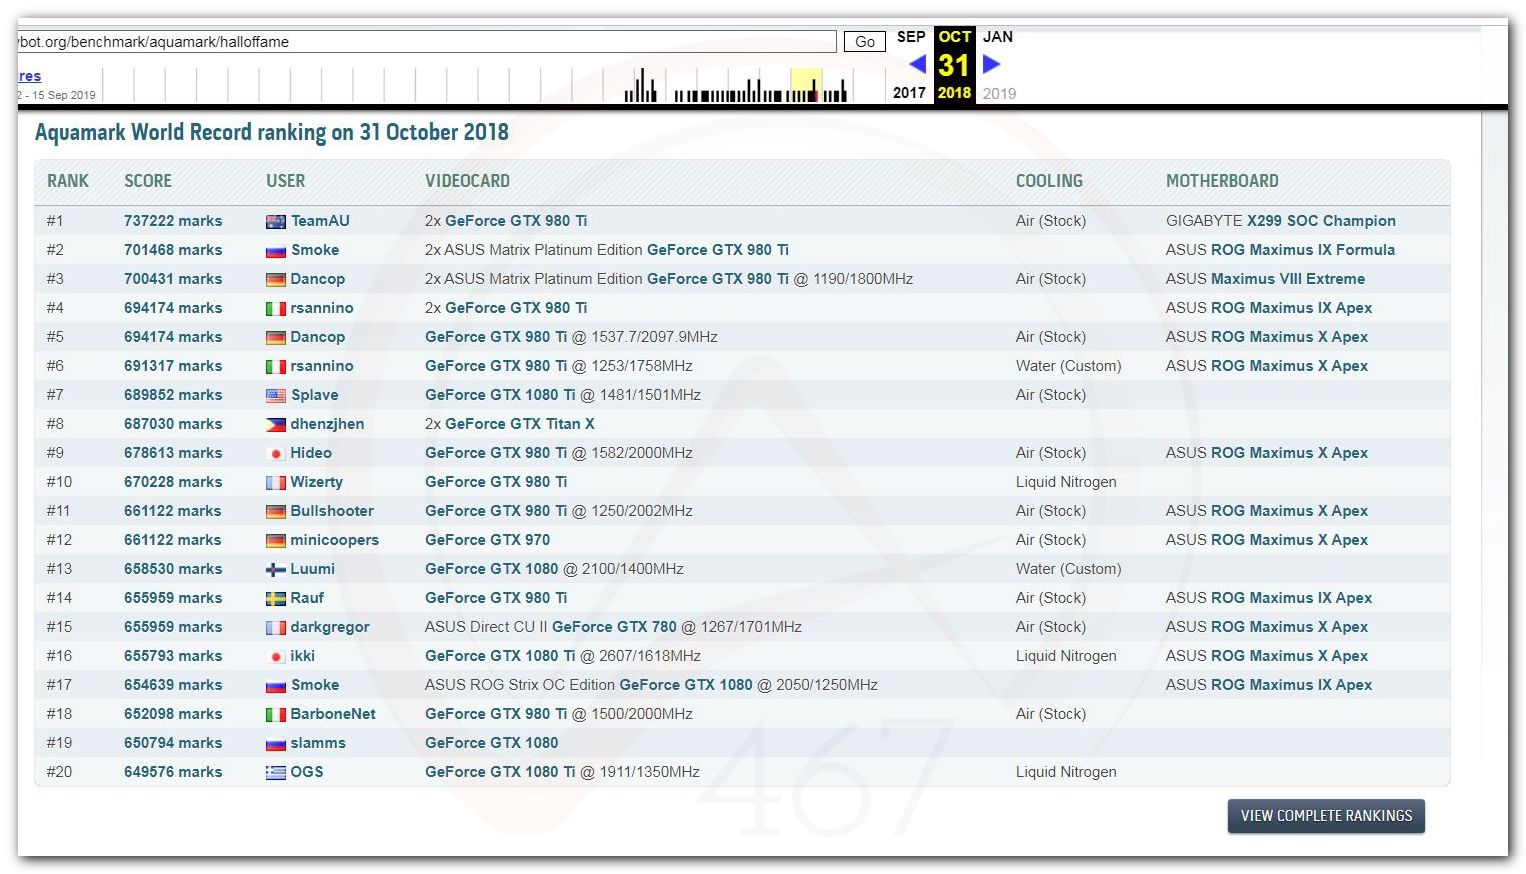Click the Swedish flag beside Rauf
Image resolution: width=1526 pixels, height=874 pixels.
(276, 599)
